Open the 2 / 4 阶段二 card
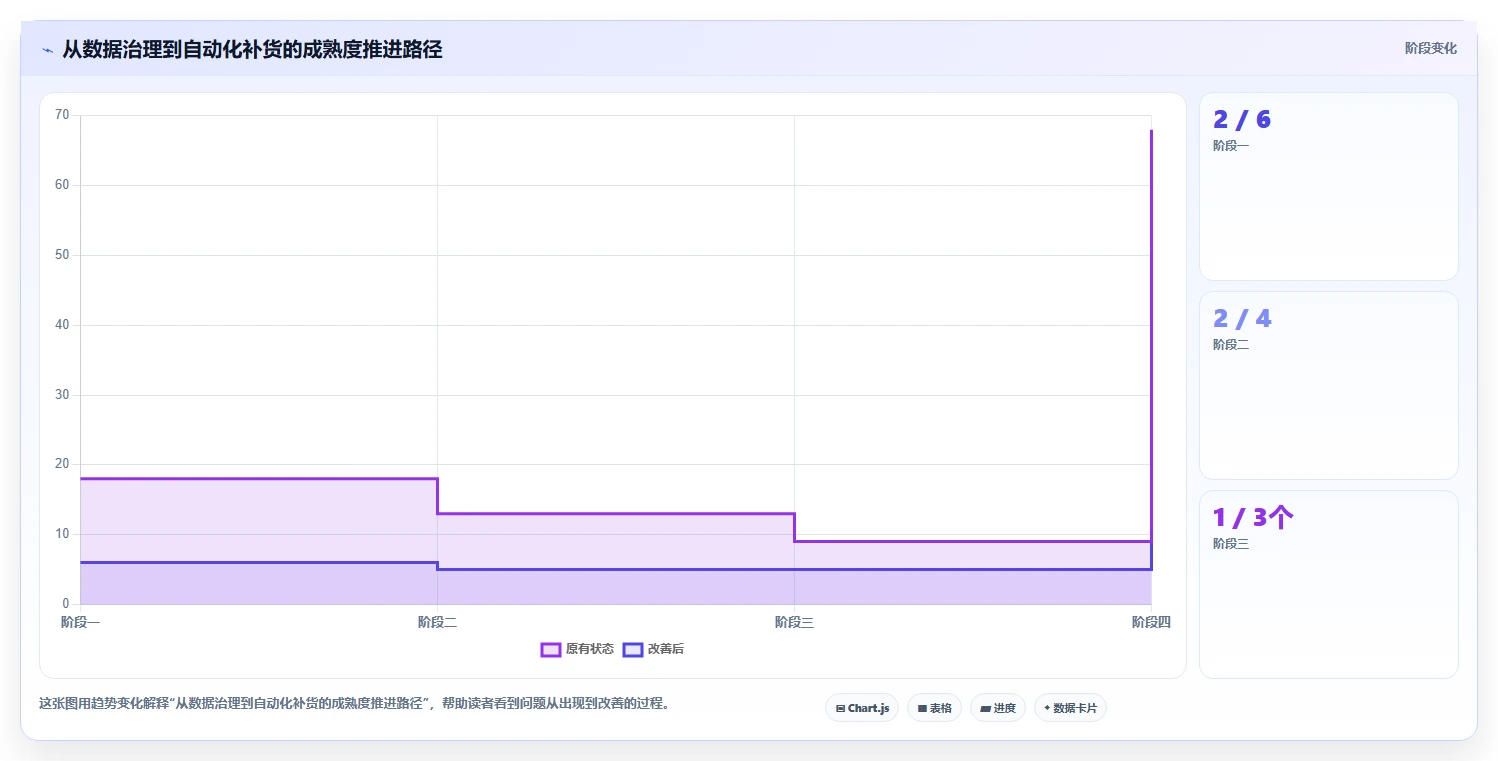 tap(1329, 385)
